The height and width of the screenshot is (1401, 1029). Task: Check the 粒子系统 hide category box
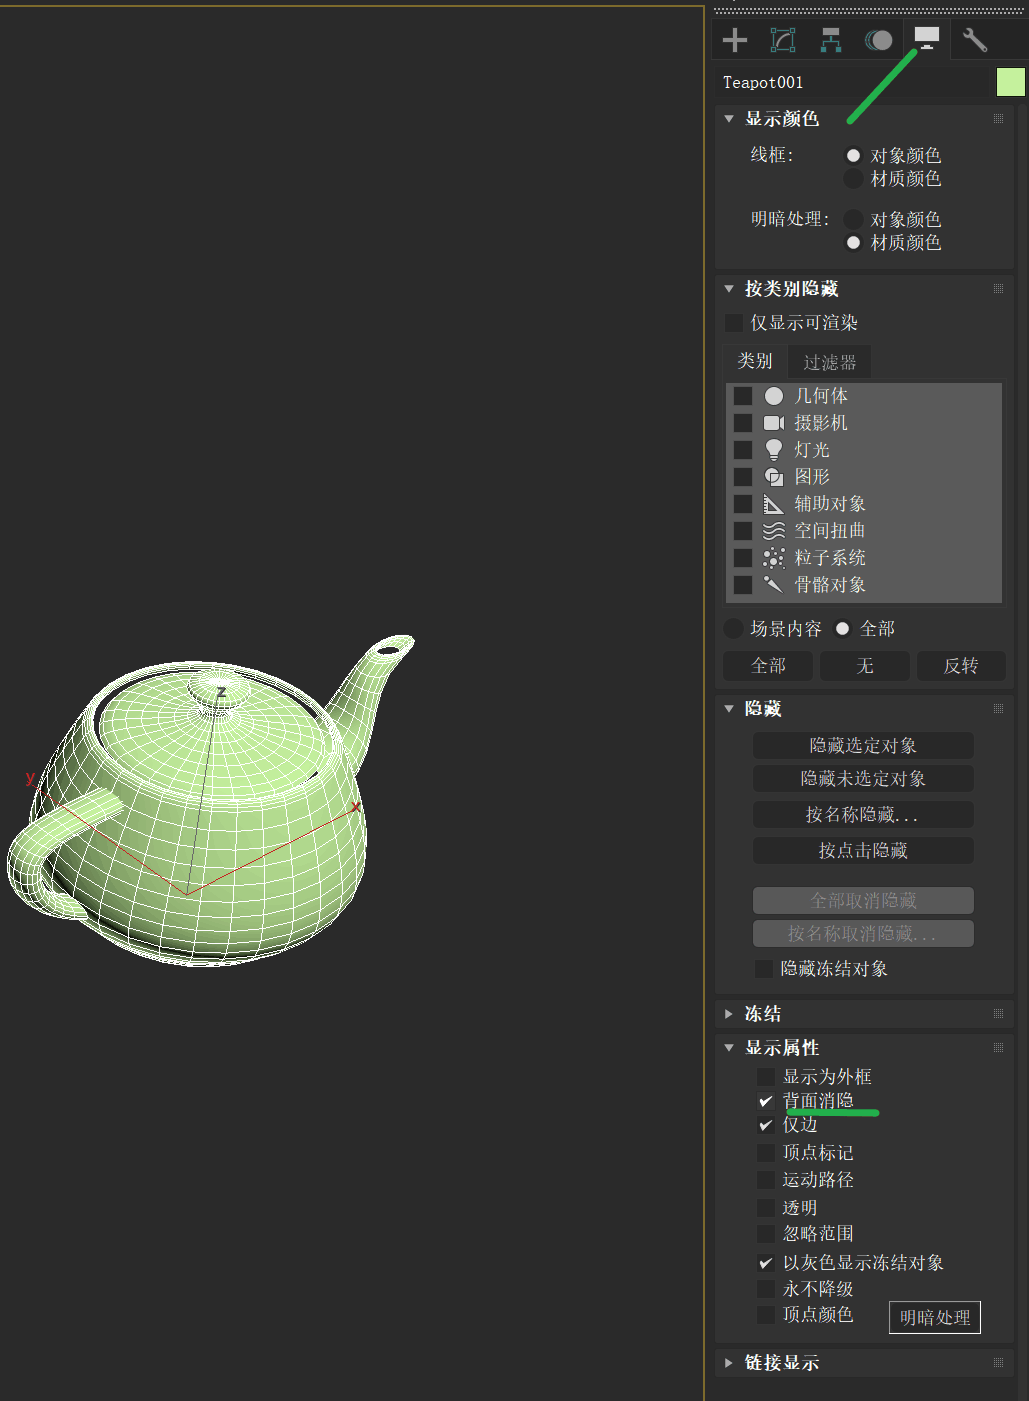pos(743,558)
